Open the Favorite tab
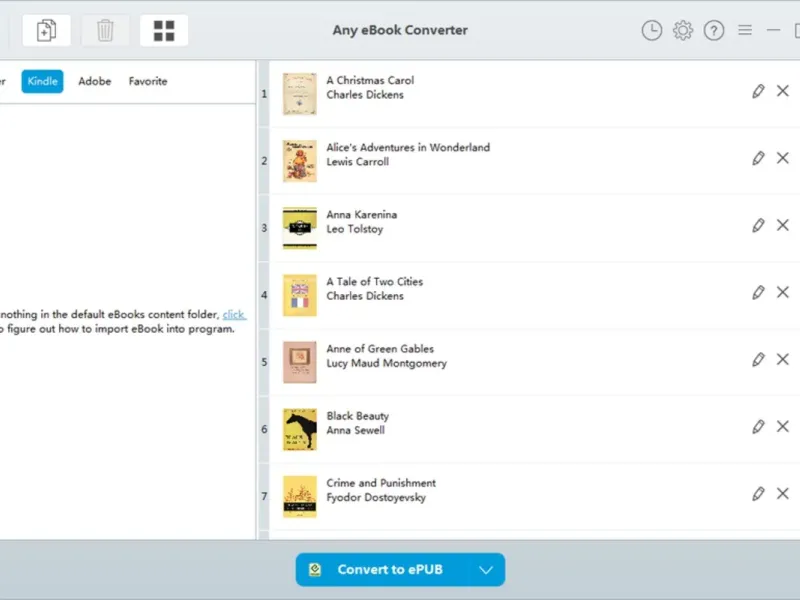This screenshot has height=600, width=800. tap(148, 82)
